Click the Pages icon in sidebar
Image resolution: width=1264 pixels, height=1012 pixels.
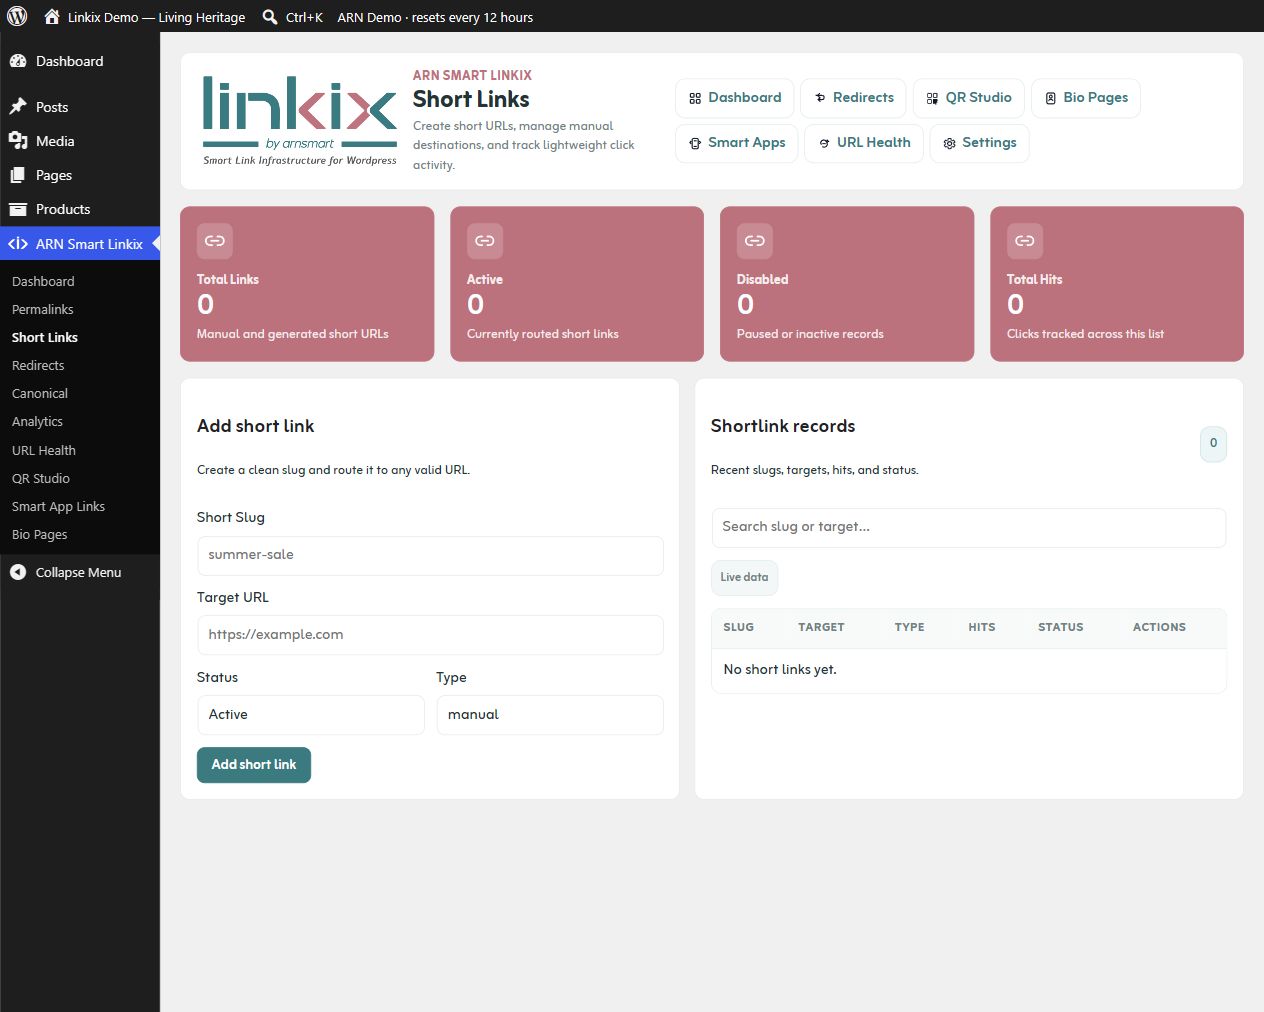coord(18,175)
